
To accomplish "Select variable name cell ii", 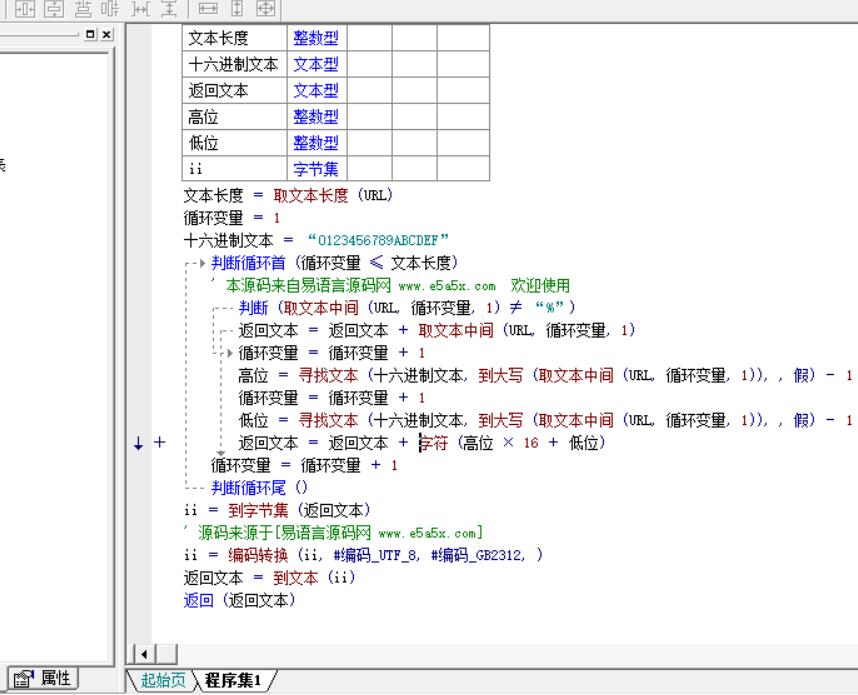I will click(x=234, y=169).
